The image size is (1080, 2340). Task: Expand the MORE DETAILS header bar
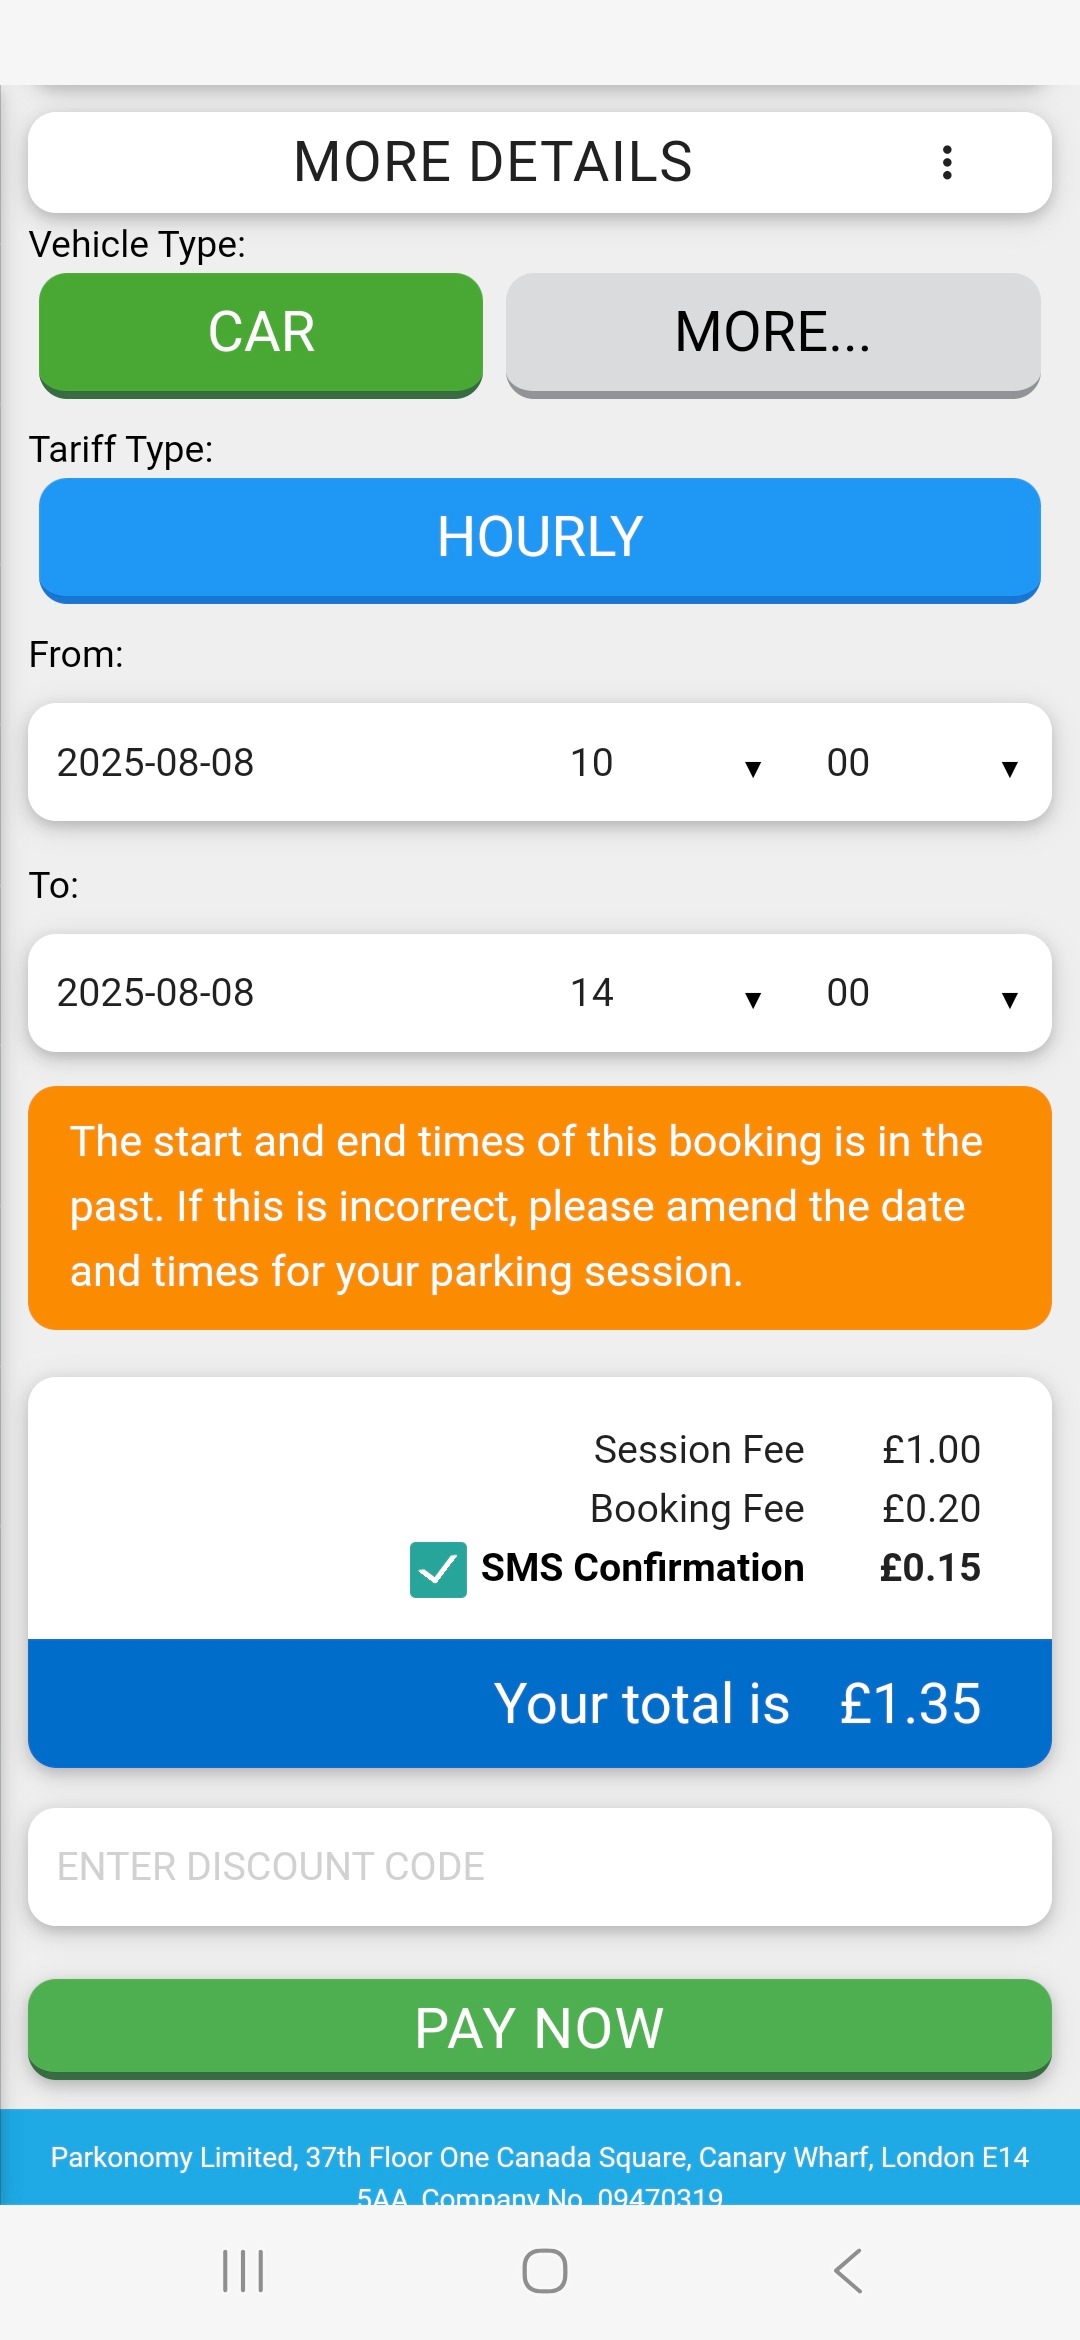pos(492,162)
